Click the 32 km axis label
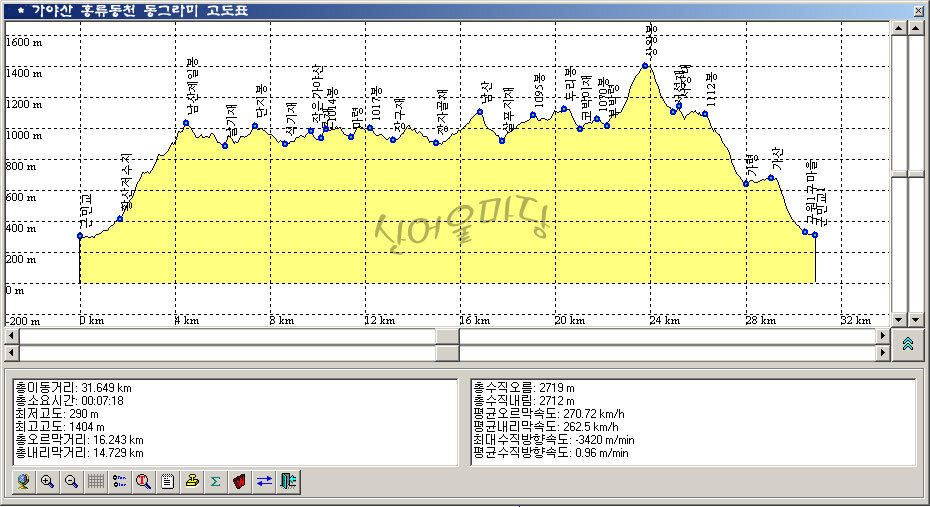930x507 pixels. tap(856, 320)
